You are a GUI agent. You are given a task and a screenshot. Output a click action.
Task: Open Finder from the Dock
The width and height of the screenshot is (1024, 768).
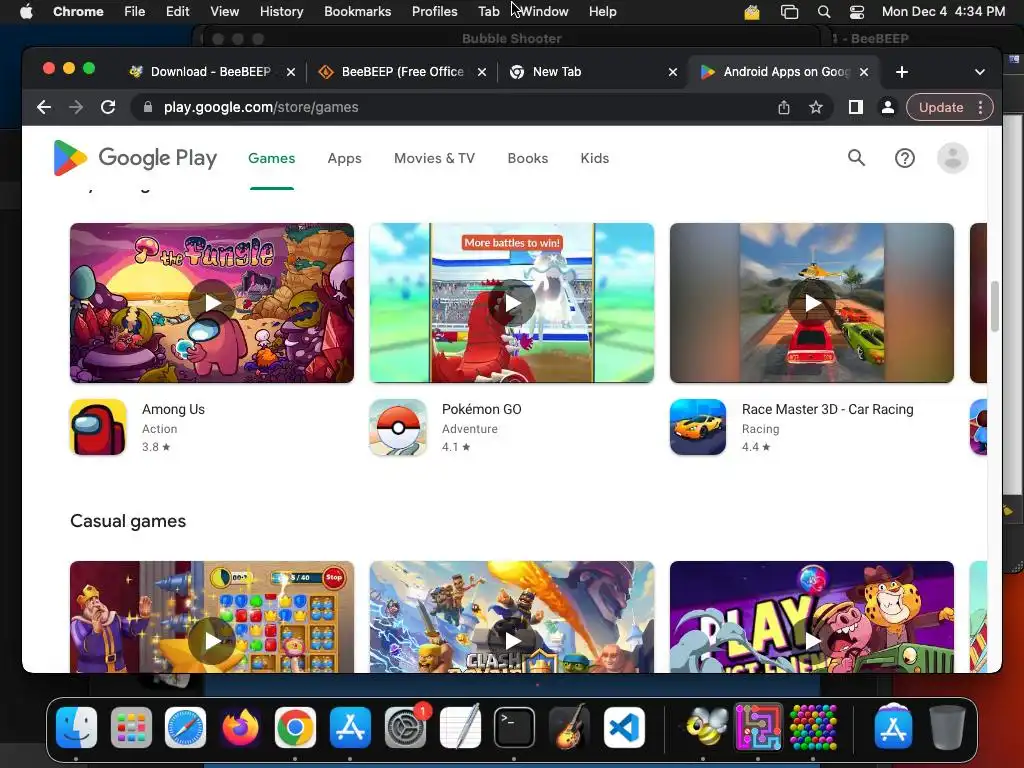point(76,727)
